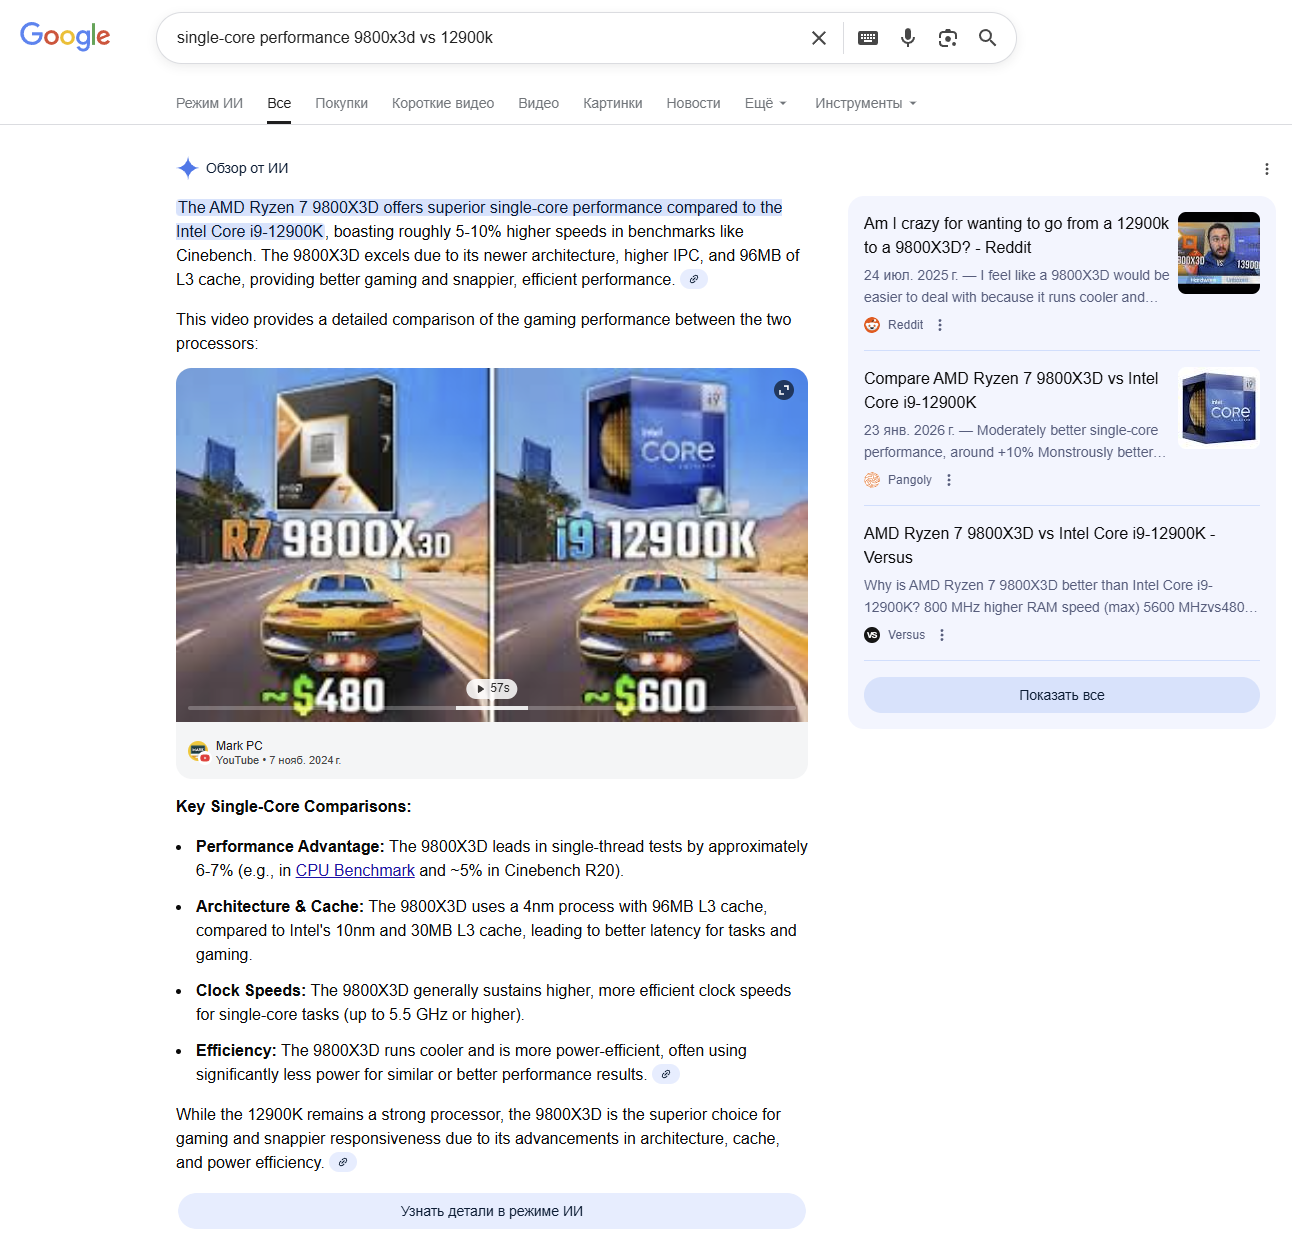Follow the CPU Benchmark link
Viewport: 1292px width, 1241px height.
coord(355,871)
